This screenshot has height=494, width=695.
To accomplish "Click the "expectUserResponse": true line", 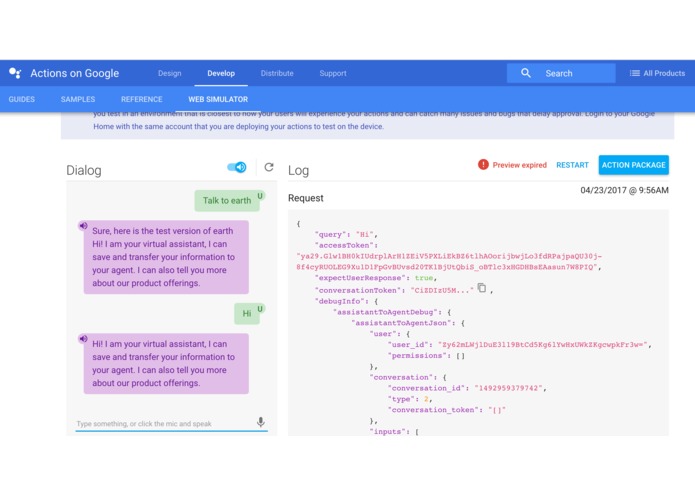I will point(376,278).
